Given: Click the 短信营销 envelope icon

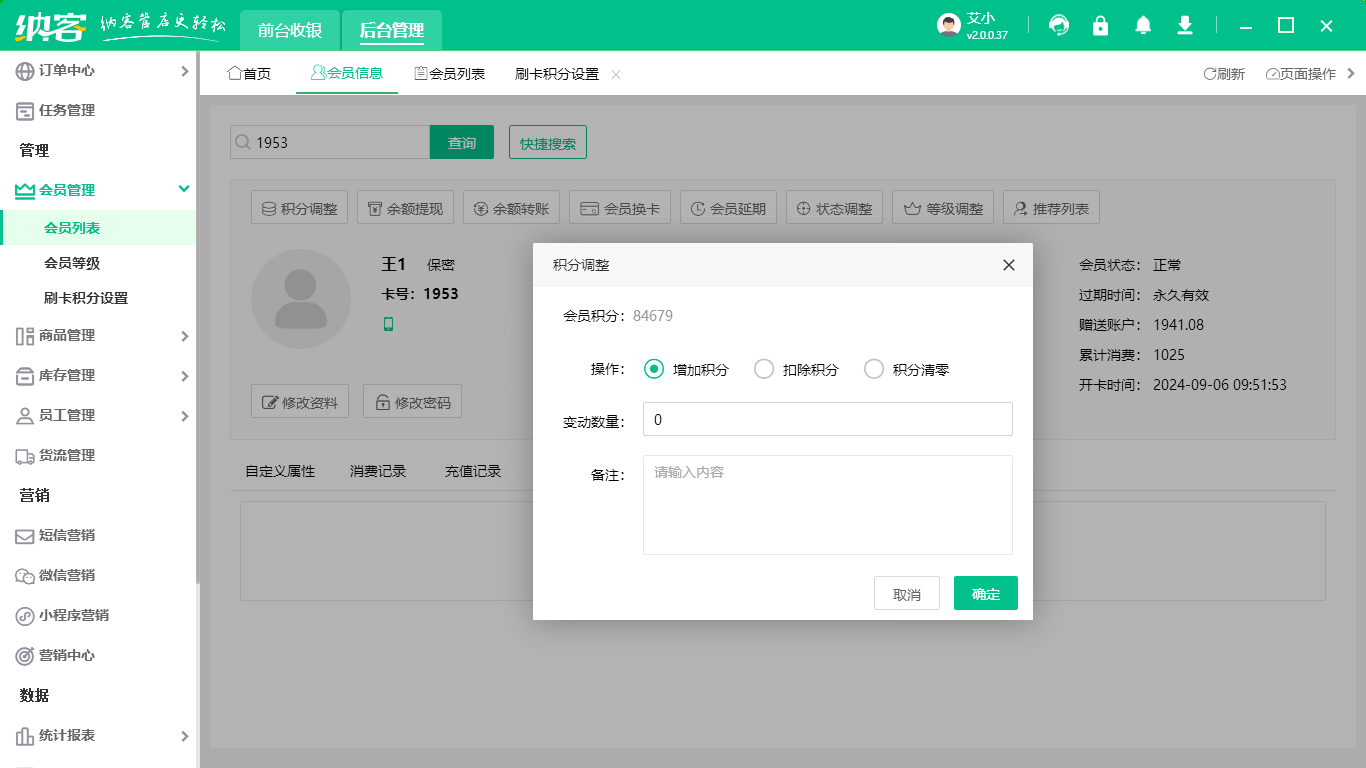Looking at the screenshot, I should (24, 536).
